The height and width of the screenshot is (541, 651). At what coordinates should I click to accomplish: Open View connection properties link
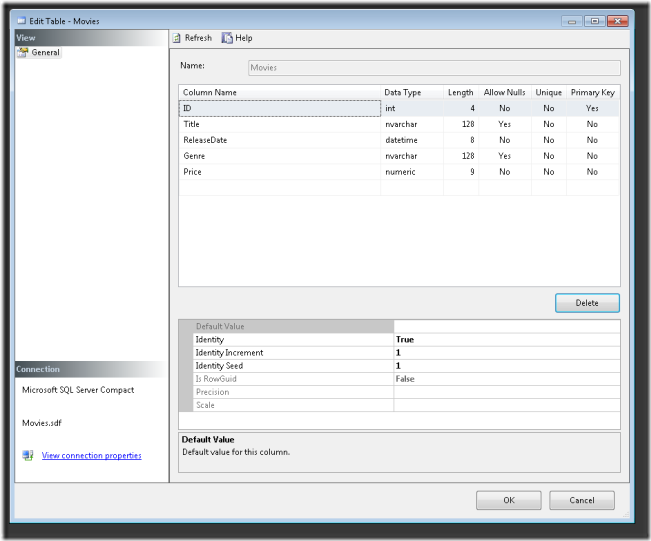[x=91, y=456]
